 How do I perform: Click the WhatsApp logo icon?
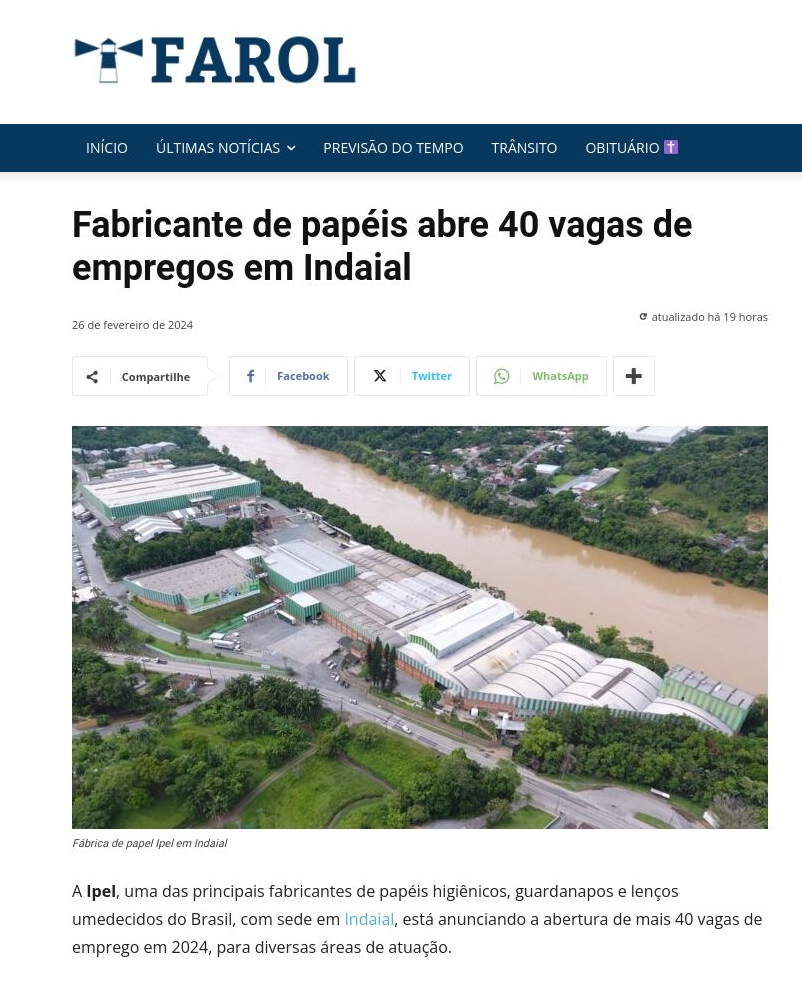[502, 376]
